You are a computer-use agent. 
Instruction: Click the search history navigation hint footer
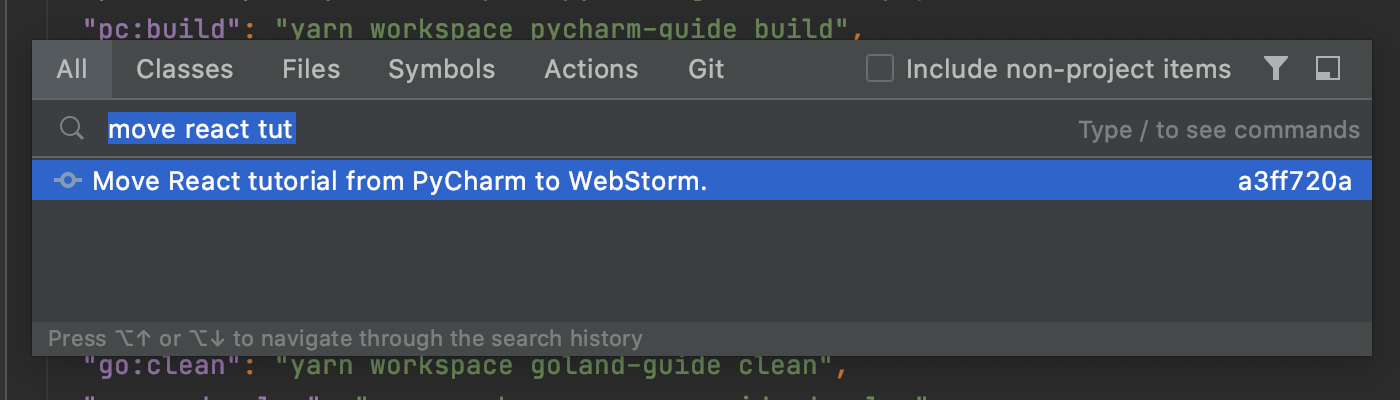345,339
